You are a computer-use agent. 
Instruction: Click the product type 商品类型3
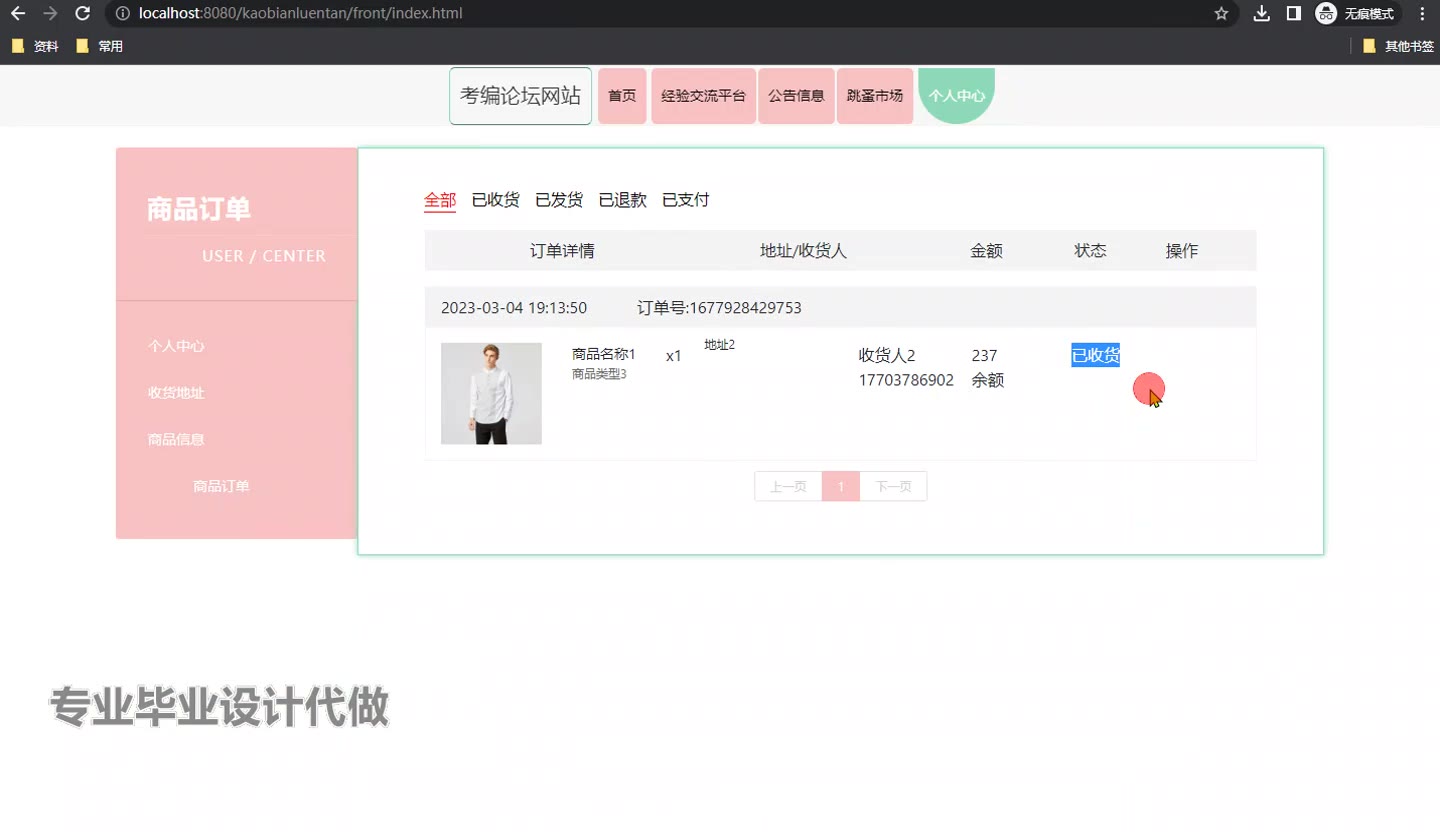(599, 375)
